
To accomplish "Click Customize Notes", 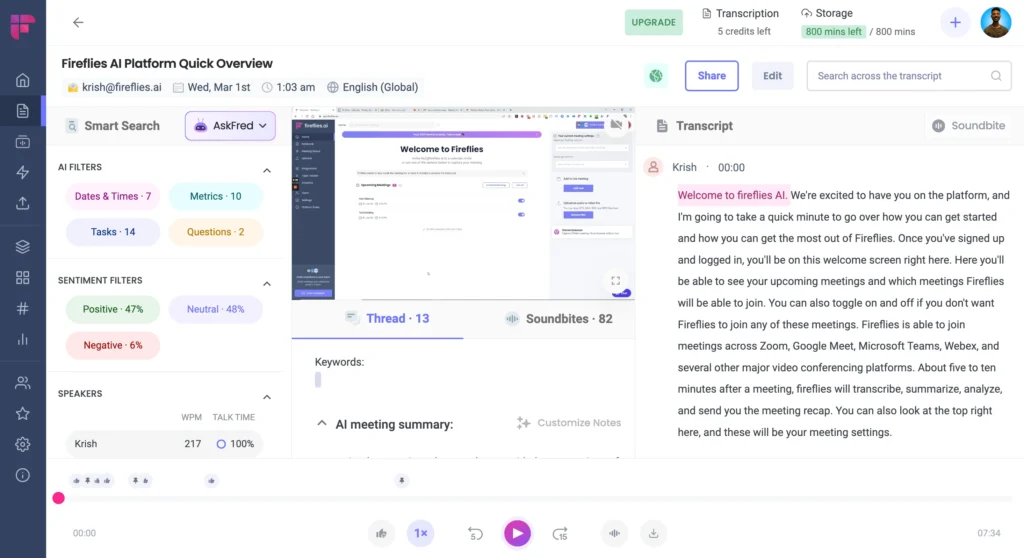I will pyautogui.click(x=569, y=423).
